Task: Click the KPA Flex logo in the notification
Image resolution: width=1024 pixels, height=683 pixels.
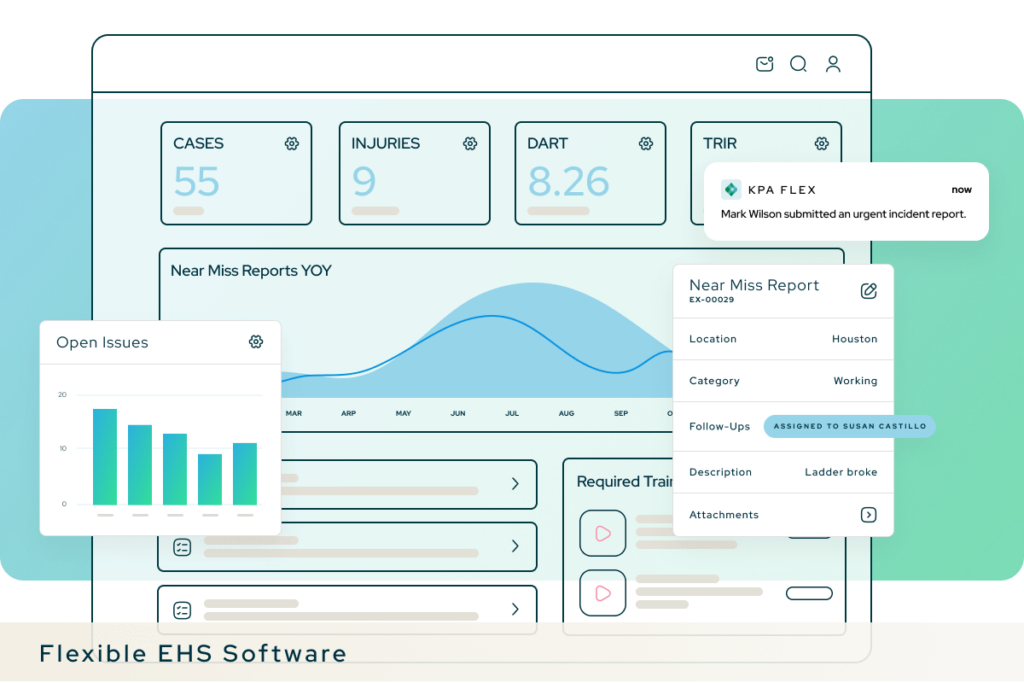Action: (x=729, y=189)
